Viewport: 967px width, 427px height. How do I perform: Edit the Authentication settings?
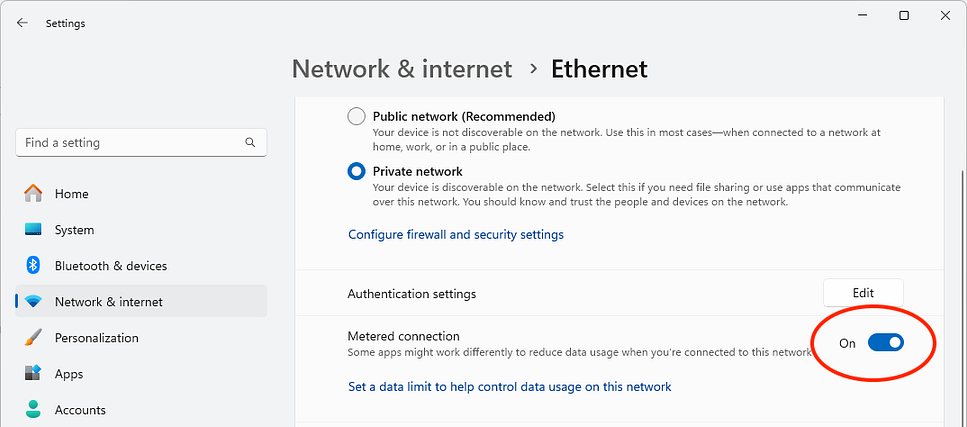pyautogui.click(x=863, y=293)
